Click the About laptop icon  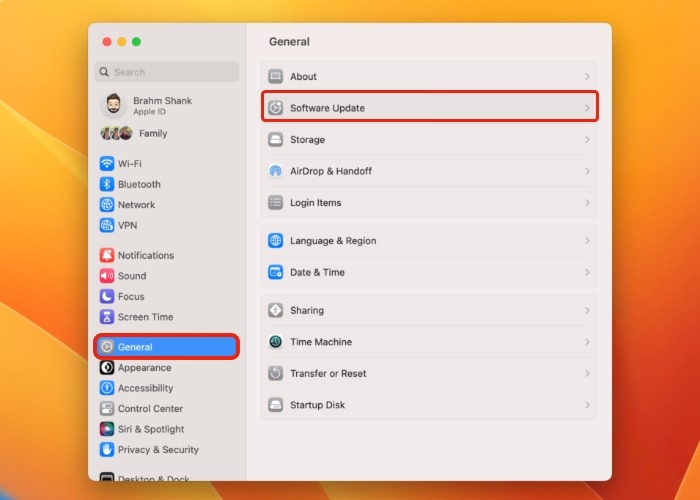point(275,76)
